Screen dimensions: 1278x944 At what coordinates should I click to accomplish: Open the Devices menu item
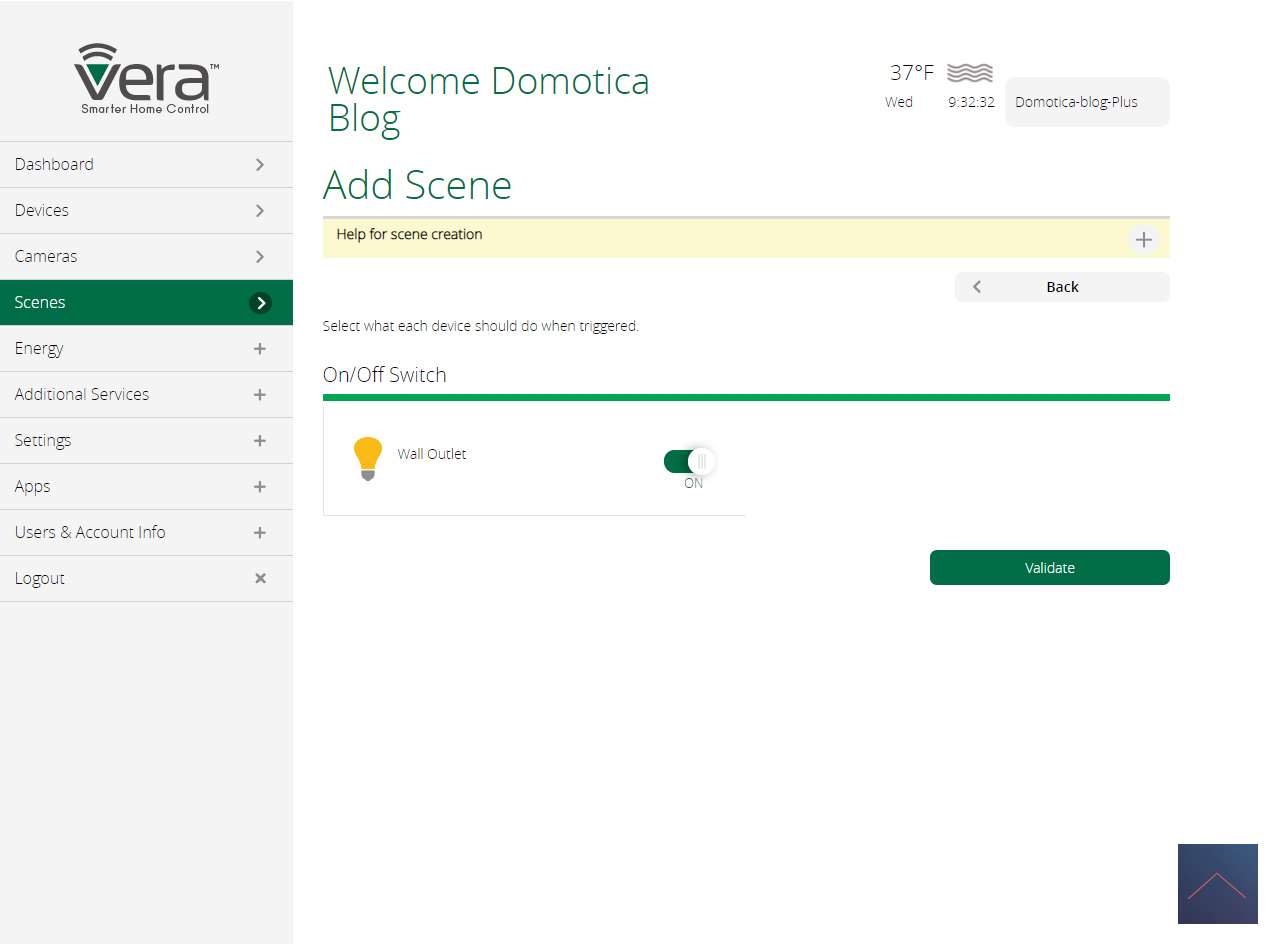42,211
